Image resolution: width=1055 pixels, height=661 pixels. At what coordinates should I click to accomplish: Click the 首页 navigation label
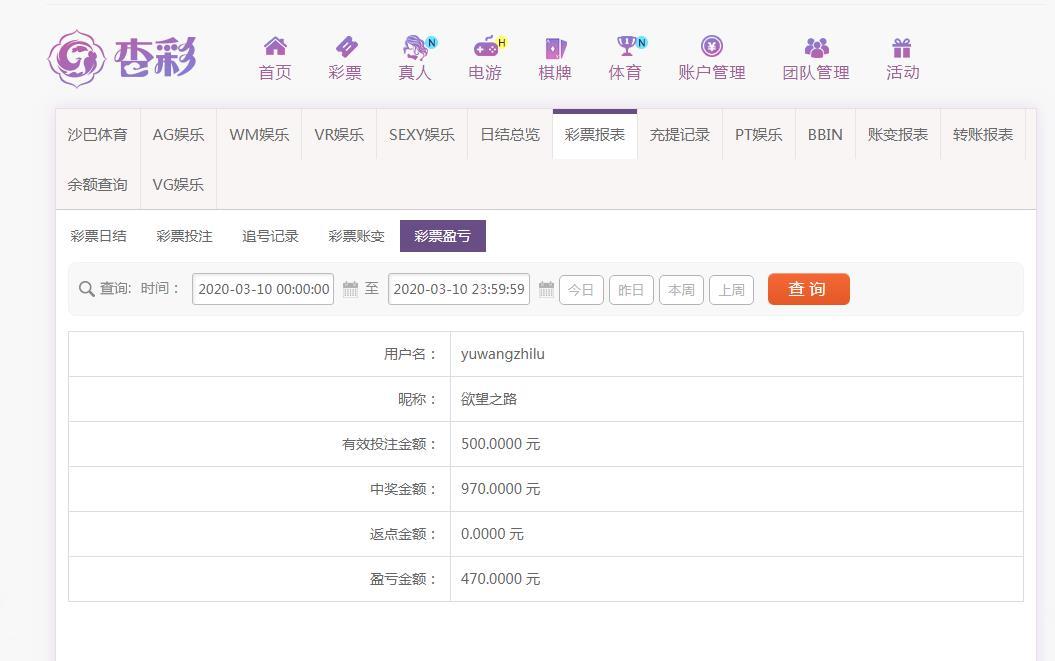[275, 73]
